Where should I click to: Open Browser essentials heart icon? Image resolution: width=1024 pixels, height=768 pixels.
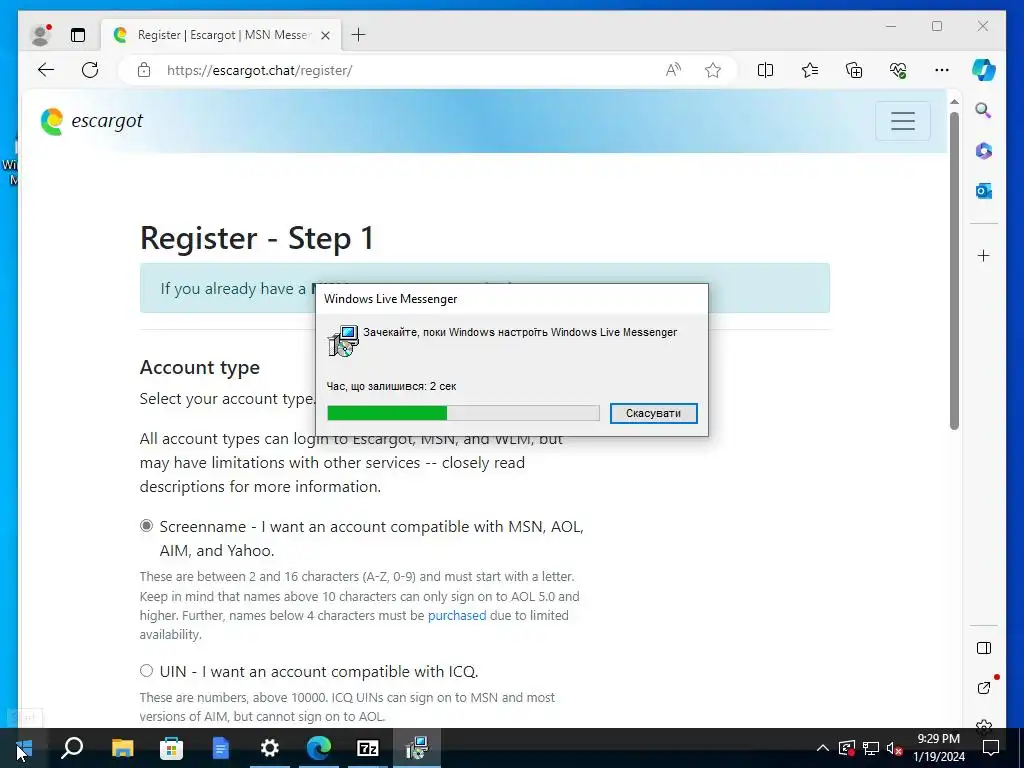tap(898, 70)
